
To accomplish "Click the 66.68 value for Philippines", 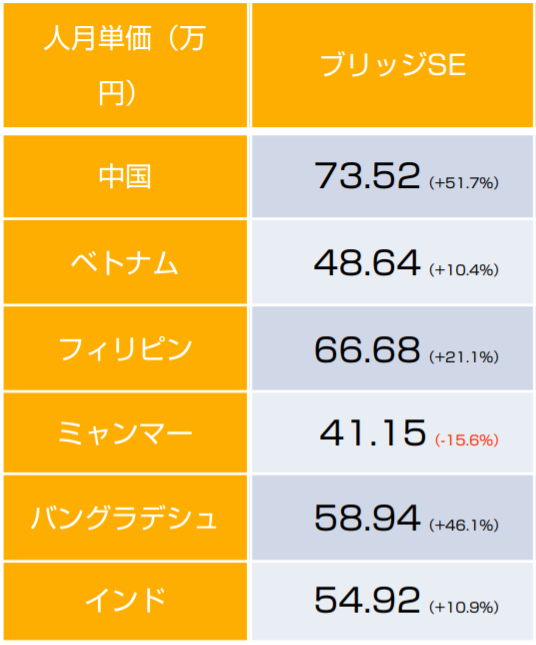I will click(367, 349).
